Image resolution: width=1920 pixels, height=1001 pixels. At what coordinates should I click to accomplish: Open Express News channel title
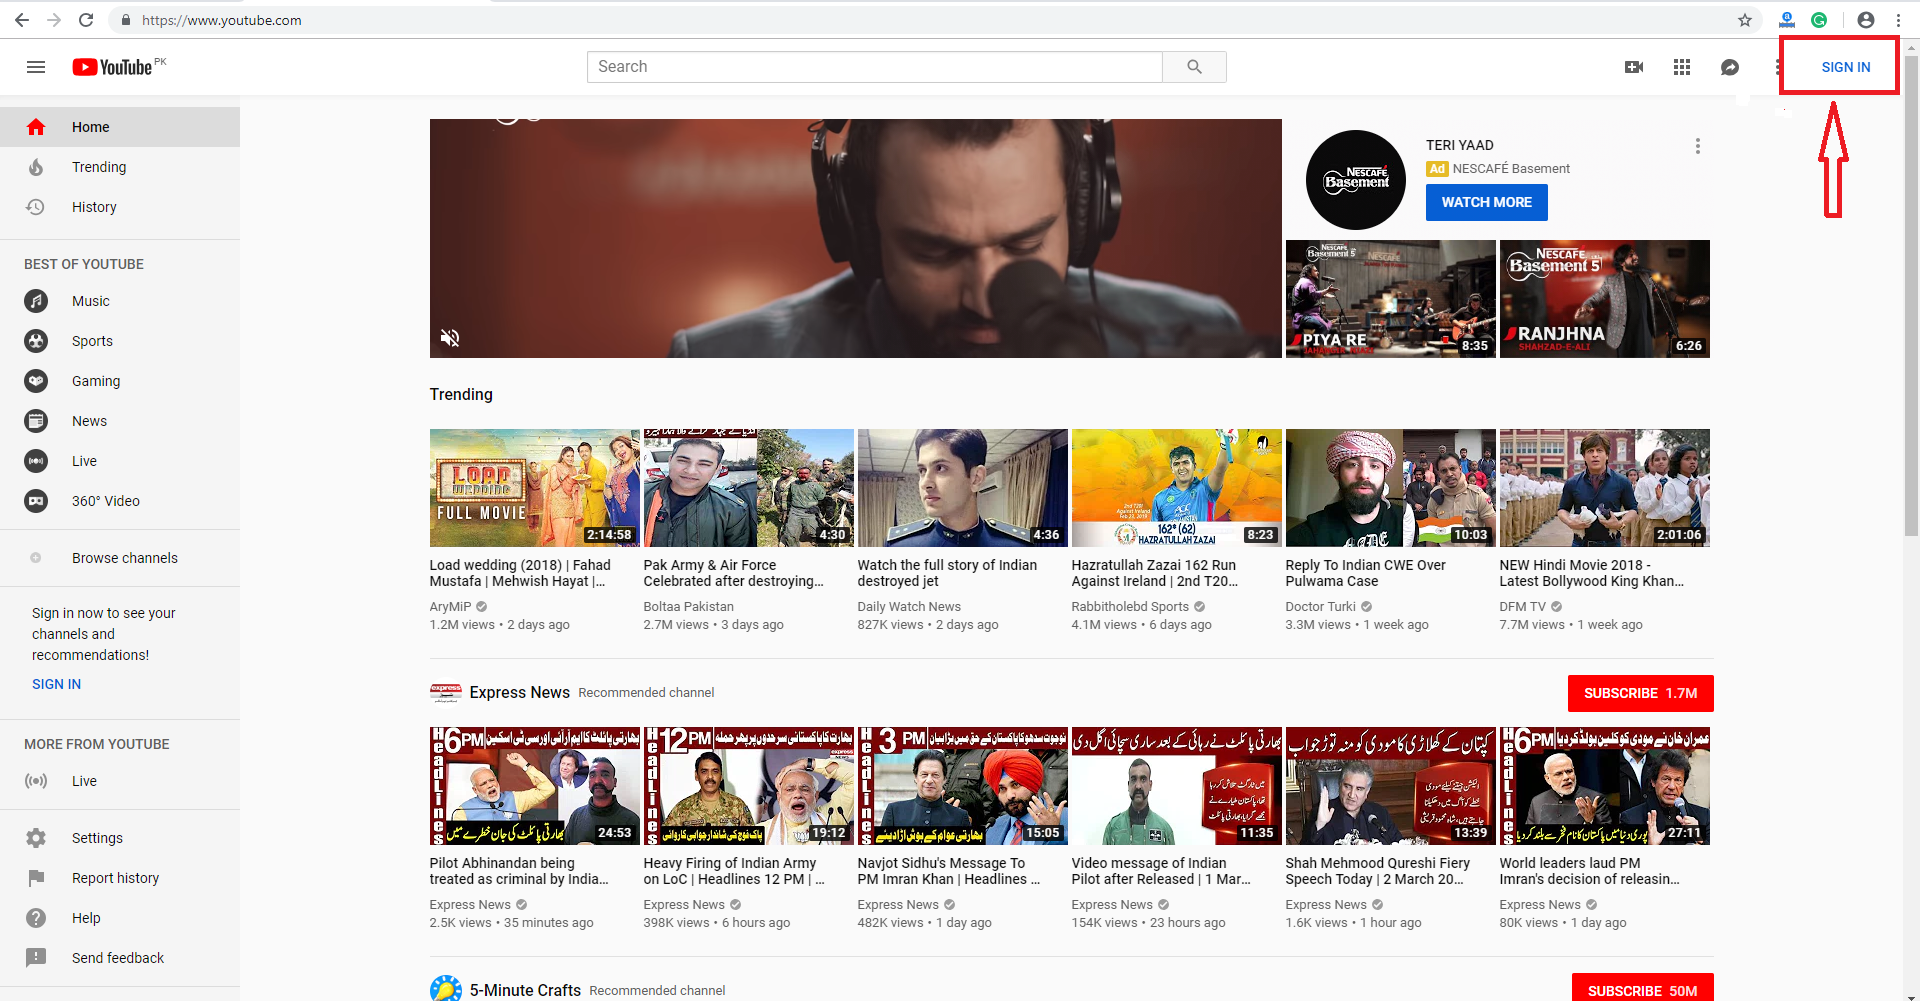point(519,692)
